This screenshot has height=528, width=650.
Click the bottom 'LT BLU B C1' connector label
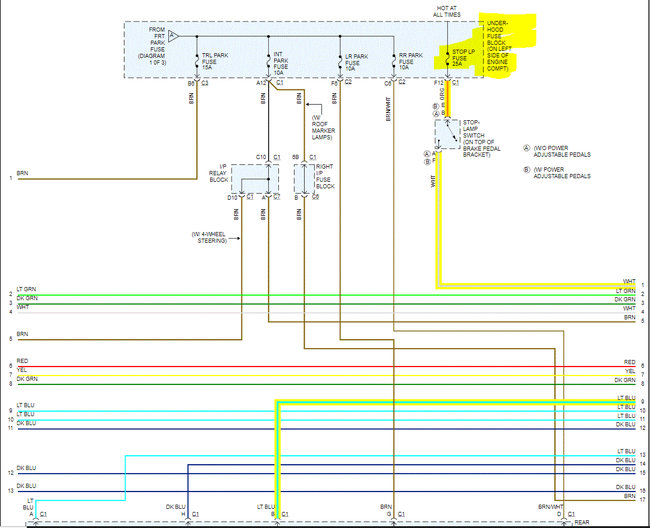[x=273, y=510]
